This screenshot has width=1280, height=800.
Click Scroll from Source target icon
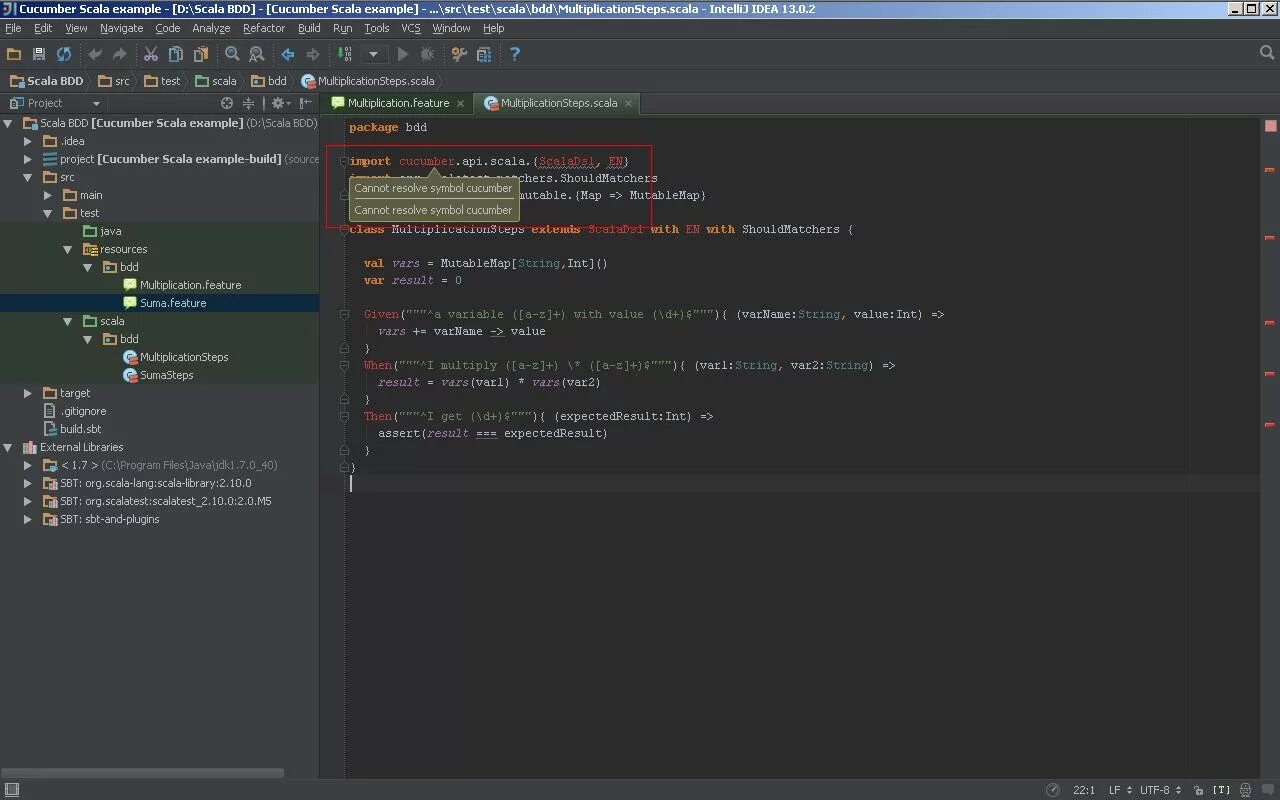tap(227, 103)
